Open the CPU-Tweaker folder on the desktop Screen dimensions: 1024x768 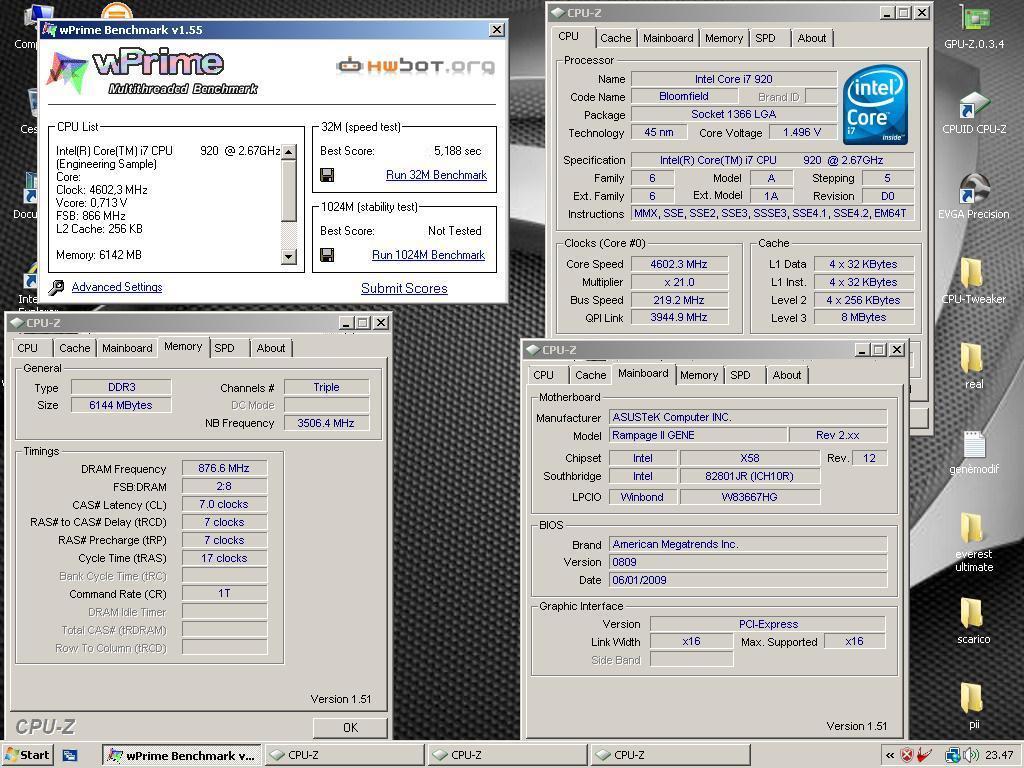click(974, 280)
